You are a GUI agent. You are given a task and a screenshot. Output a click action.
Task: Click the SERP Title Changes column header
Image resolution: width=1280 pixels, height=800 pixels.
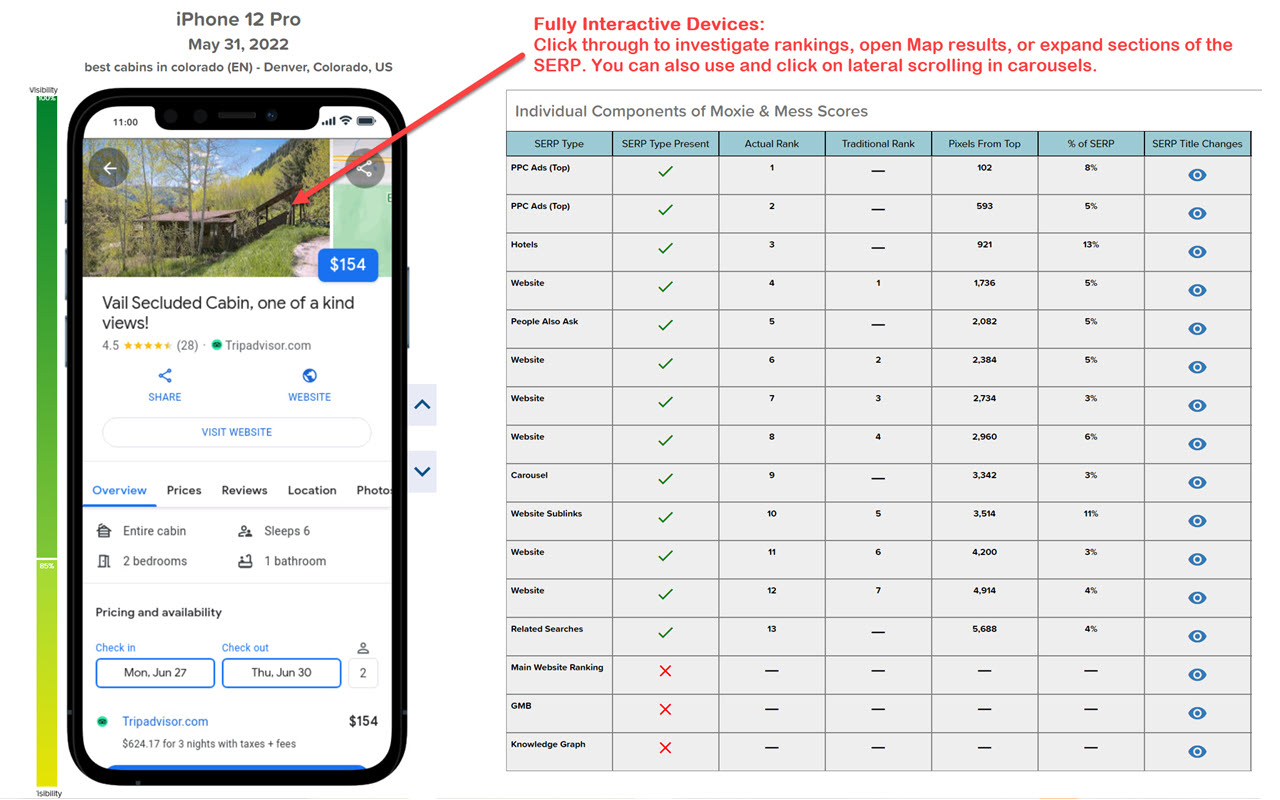pyautogui.click(x=1197, y=144)
